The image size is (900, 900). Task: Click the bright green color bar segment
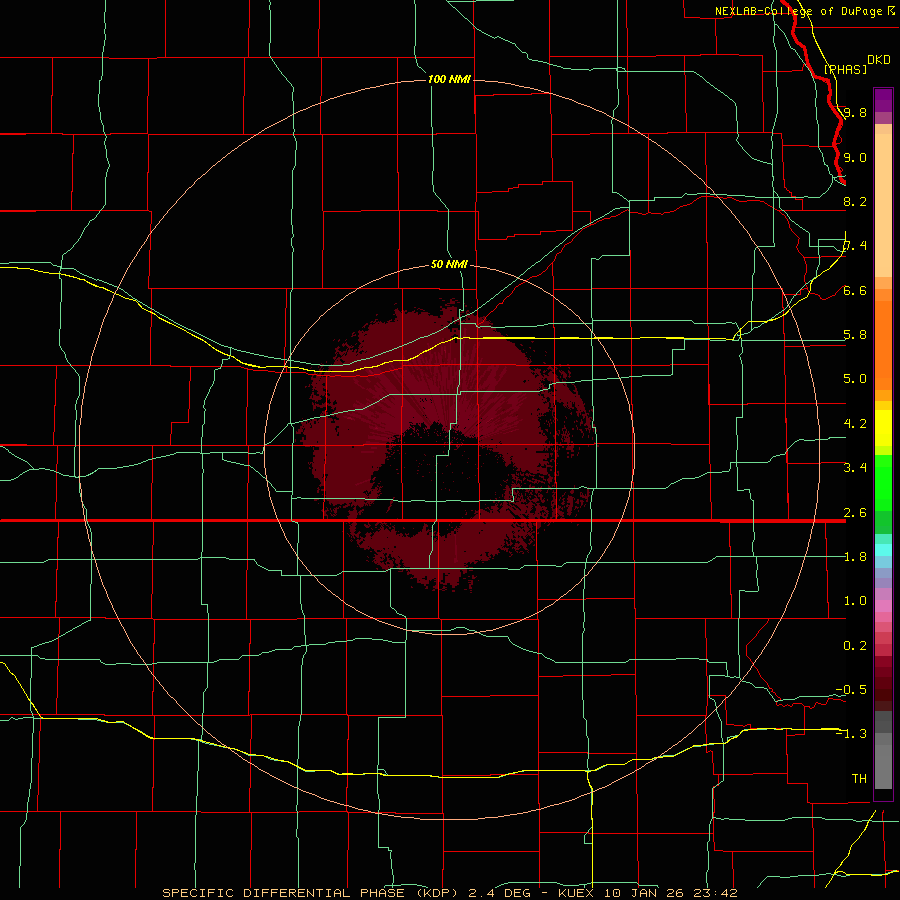point(883,483)
